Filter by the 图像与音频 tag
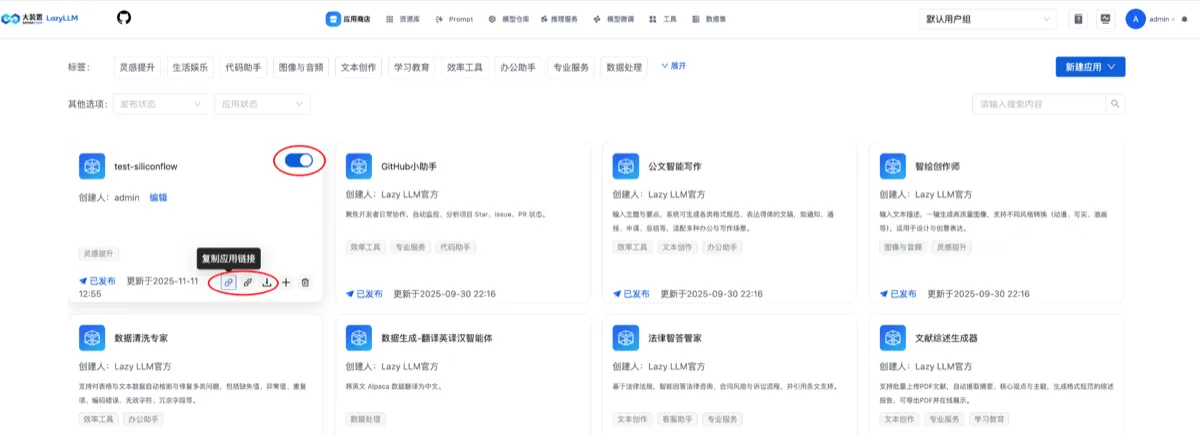Image resolution: width=1200 pixels, height=435 pixels. pyautogui.click(x=303, y=67)
